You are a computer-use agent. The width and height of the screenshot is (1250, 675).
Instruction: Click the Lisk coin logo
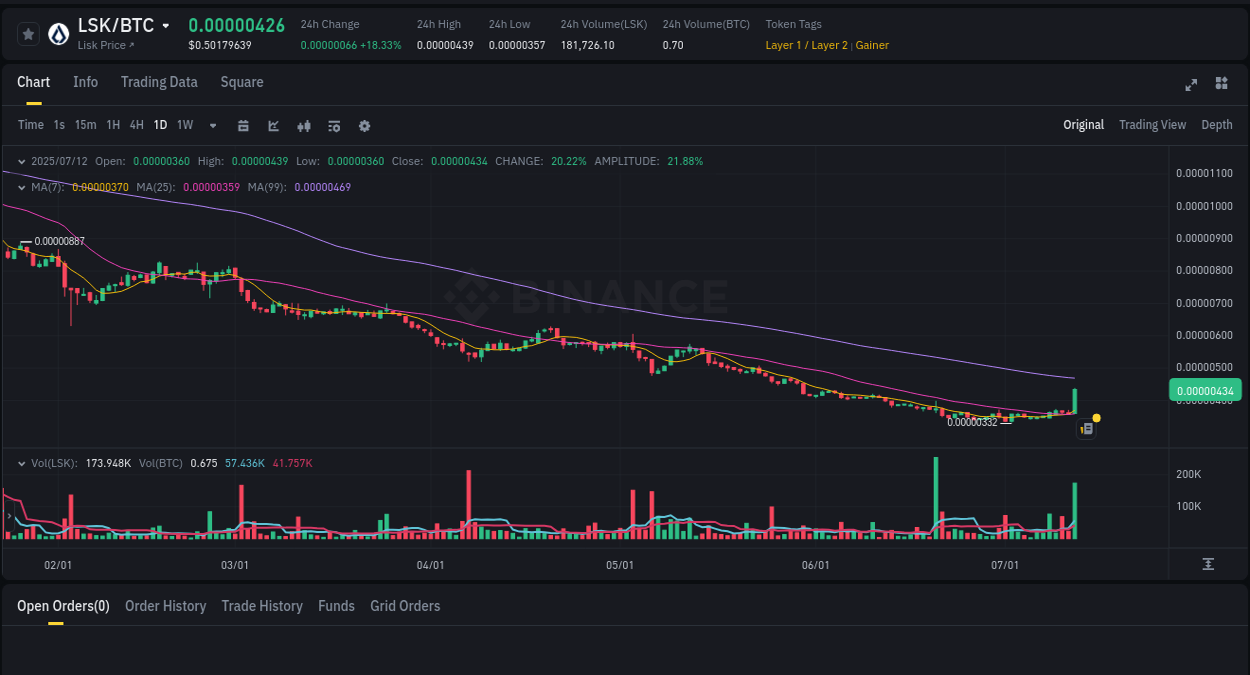tap(57, 33)
